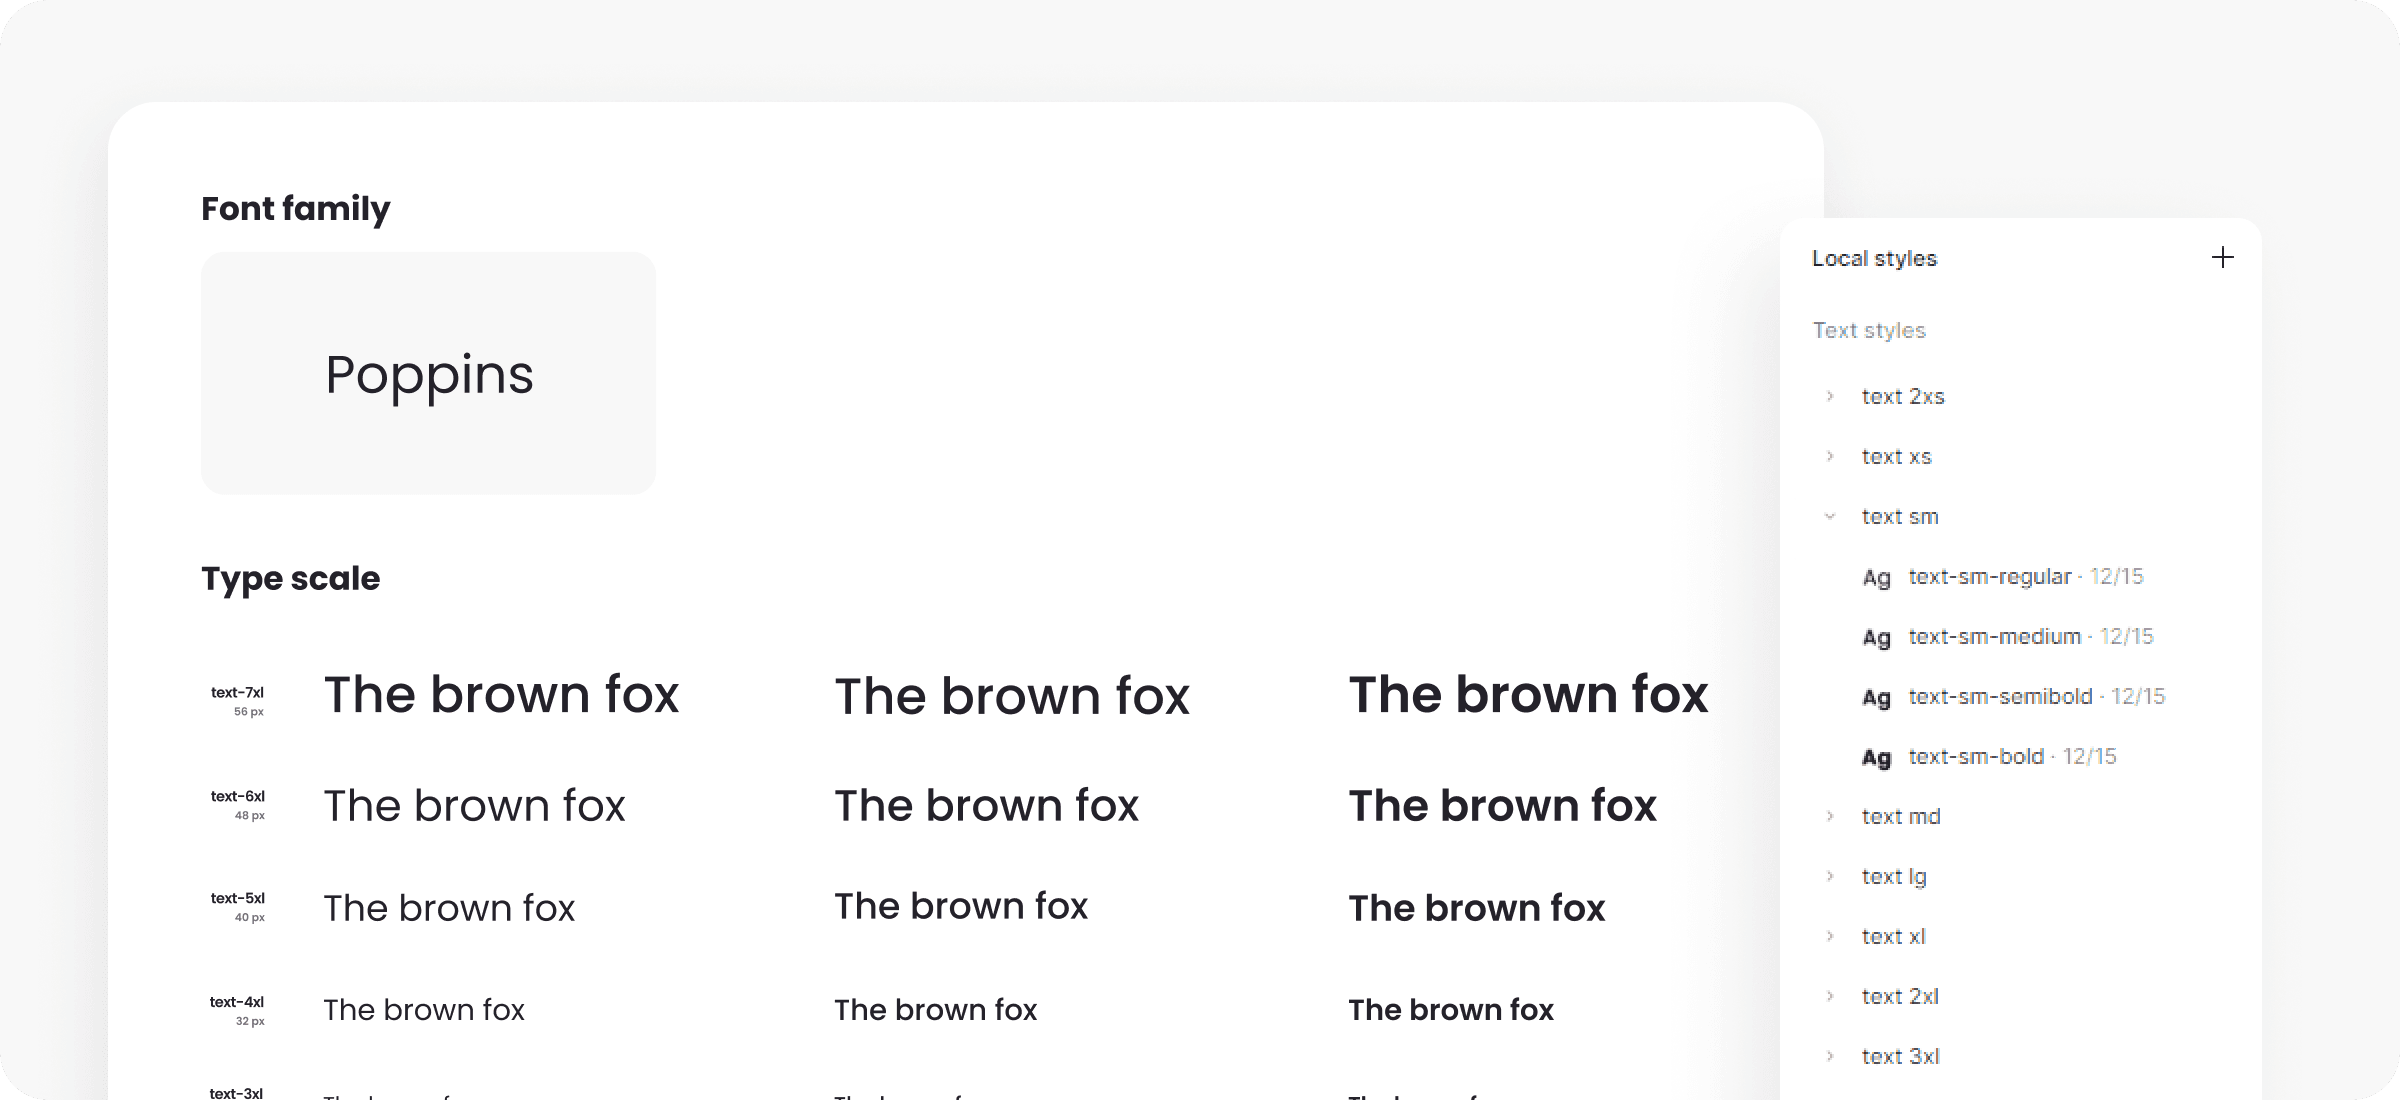The height and width of the screenshot is (1100, 2400).
Task: Click the text-7xl bold brown fox sample
Action: pos(1527,694)
